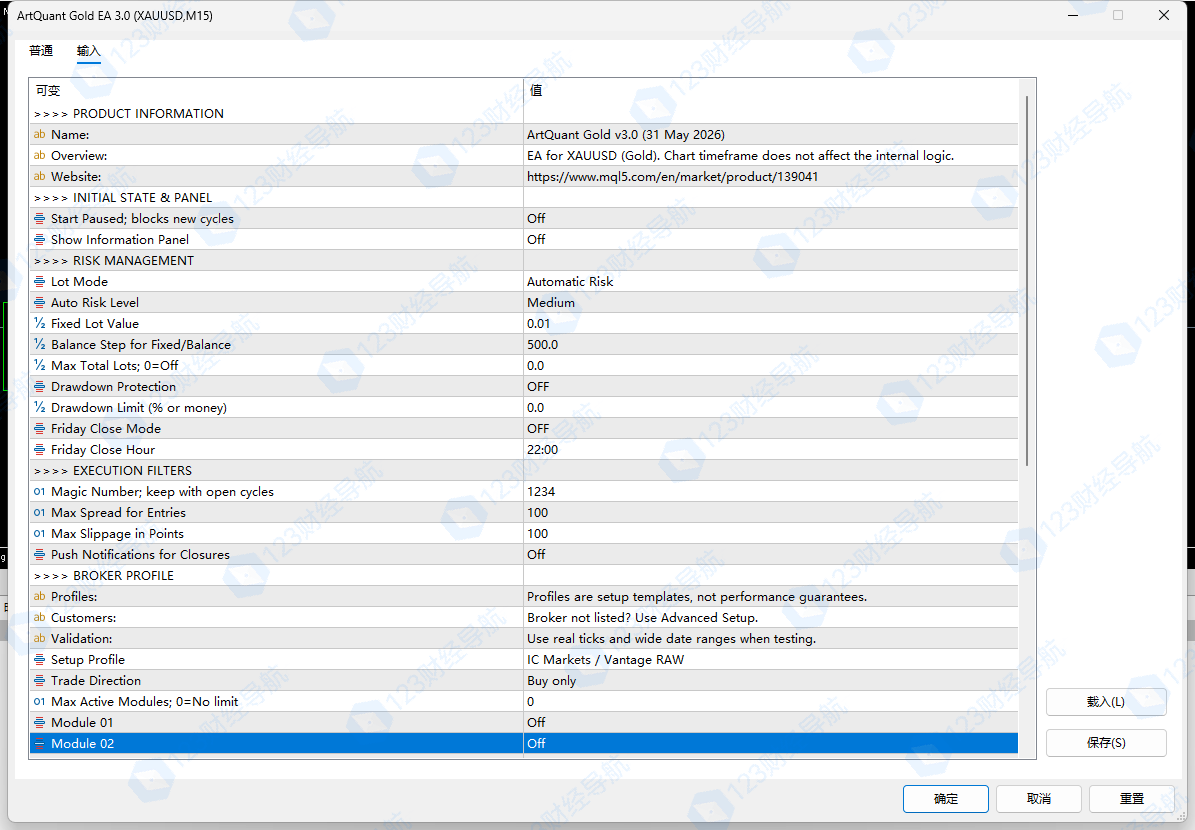Image resolution: width=1195 pixels, height=830 pixels.
Task: Click the enum icon beside Show Information Panel
Action: [40, 239]
